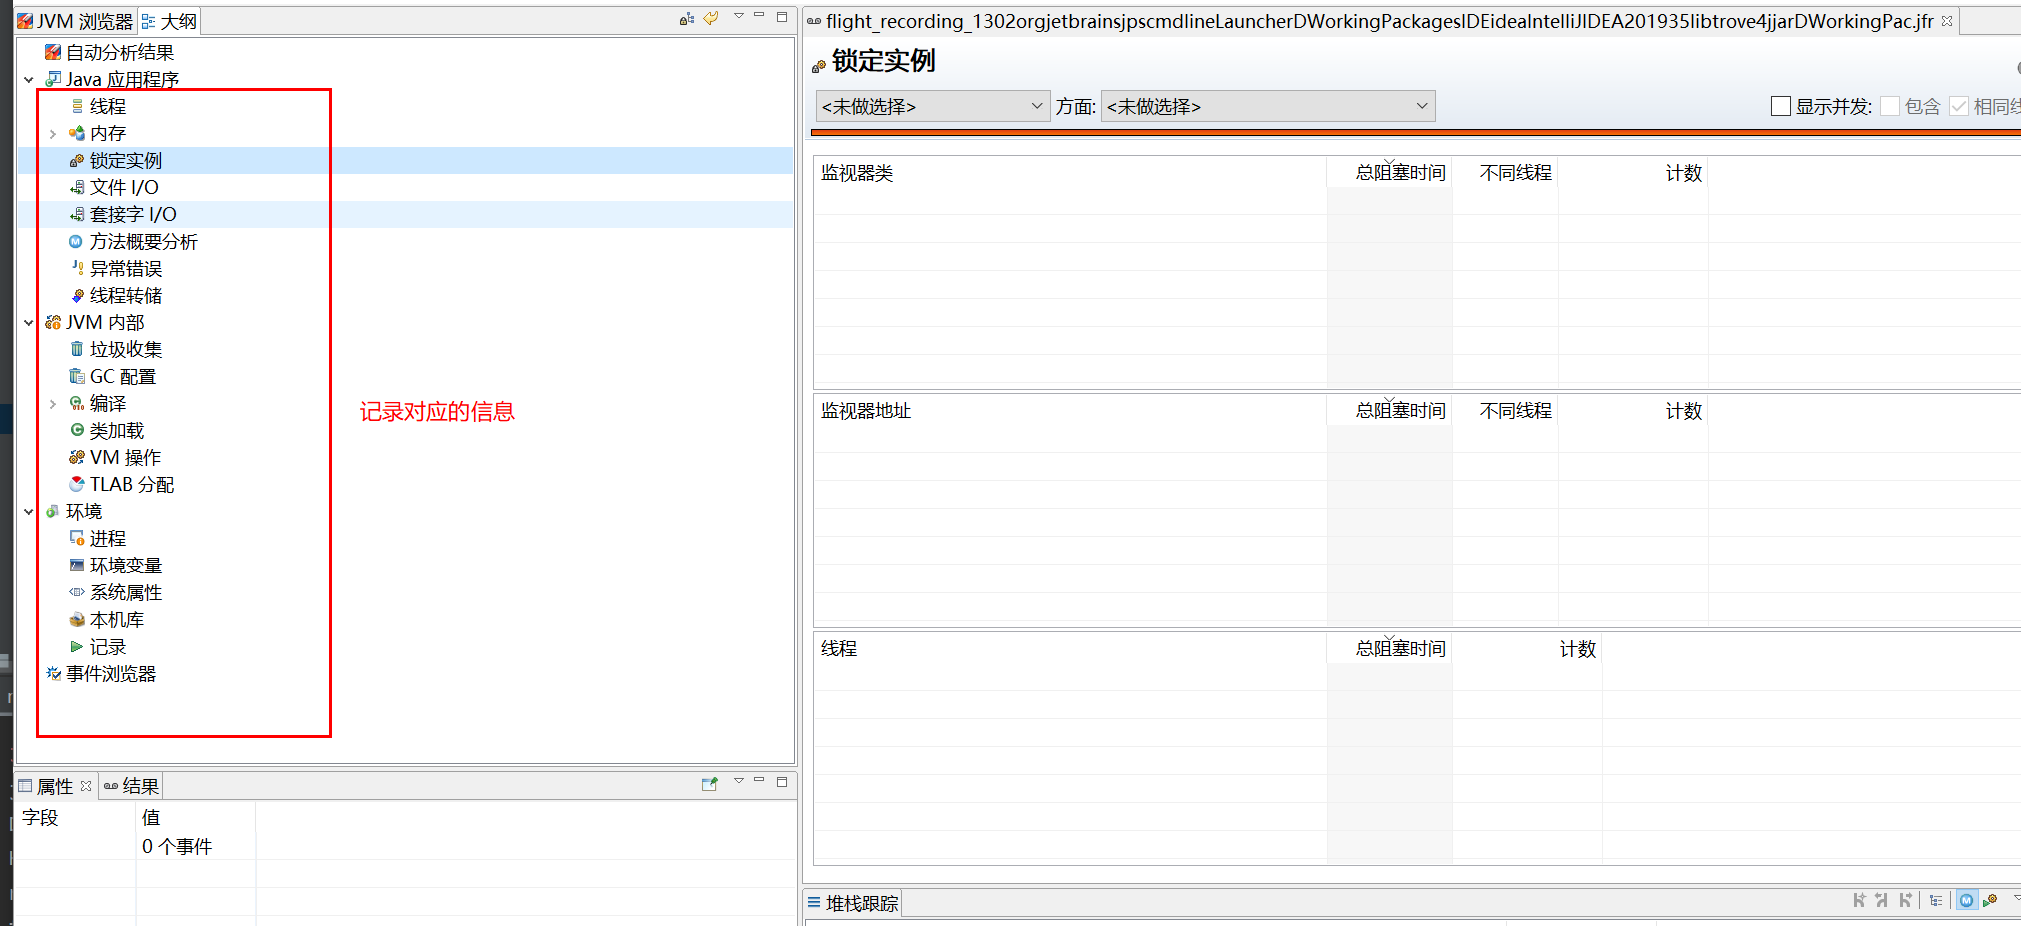Click the 值 column header
This screenshot has height=926, width=2021.
[x=196, y=817]
